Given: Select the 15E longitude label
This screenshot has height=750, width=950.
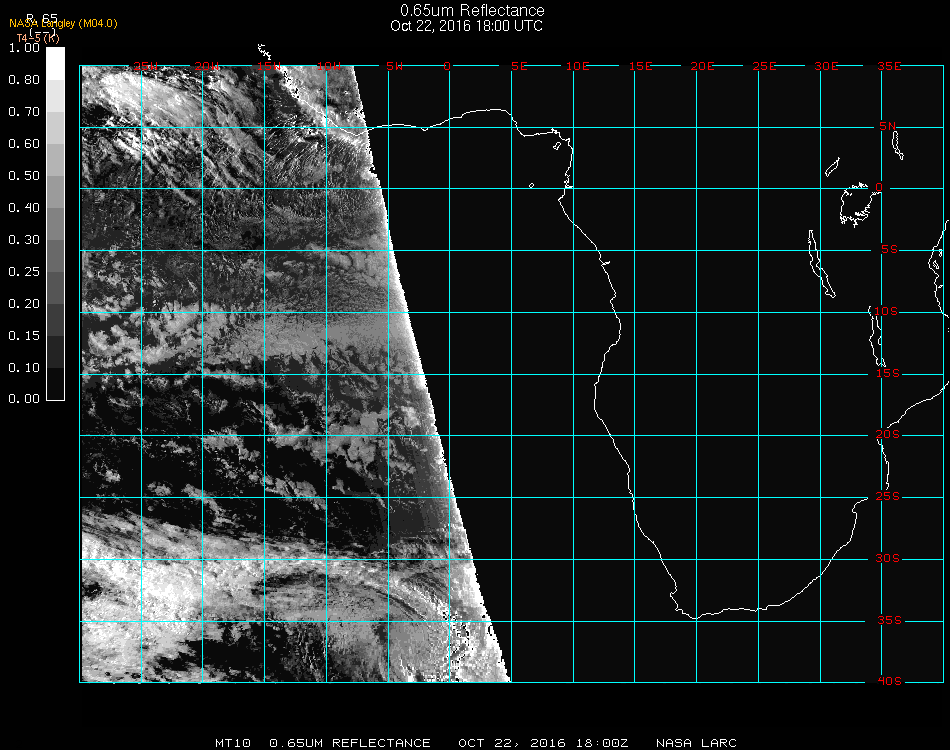Looking at the screenshot, I should 640,67.
